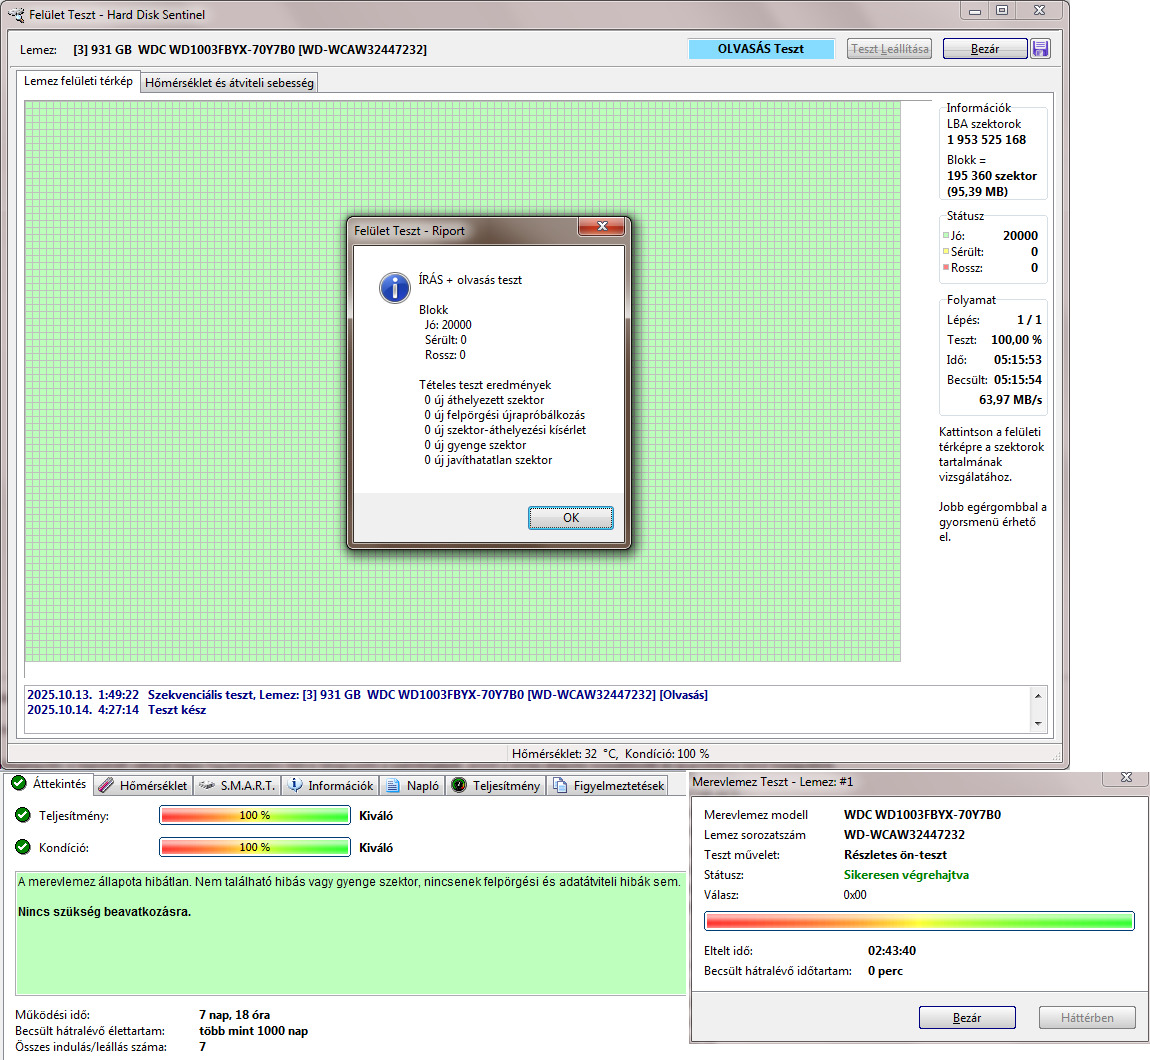The image size is (1150, 1060).
Task: Close the Merevlemez Teszt window
Action: (x=1126, y=778)
